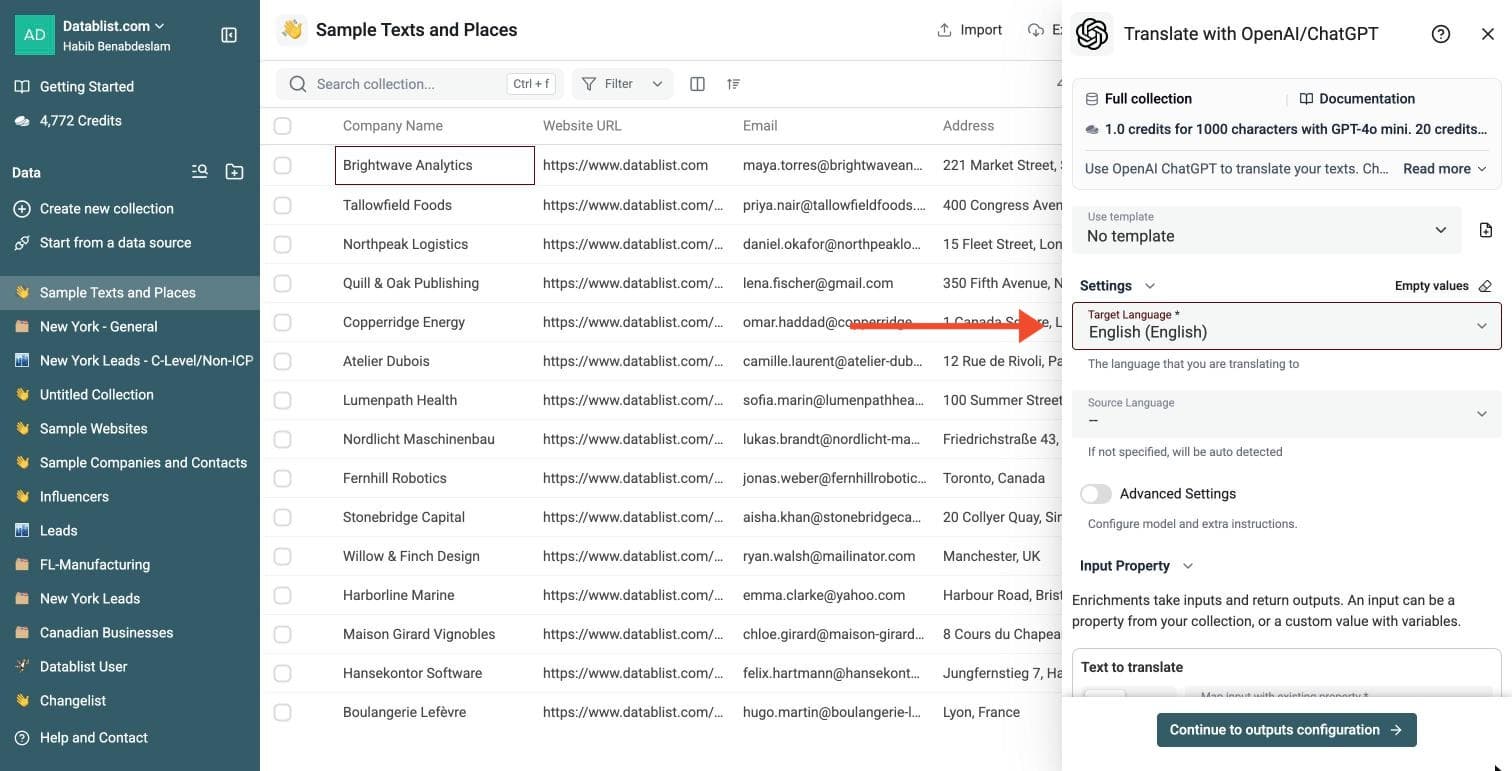
Task: Sort by the Company Name column header
Action: click(x=393, y=126)
